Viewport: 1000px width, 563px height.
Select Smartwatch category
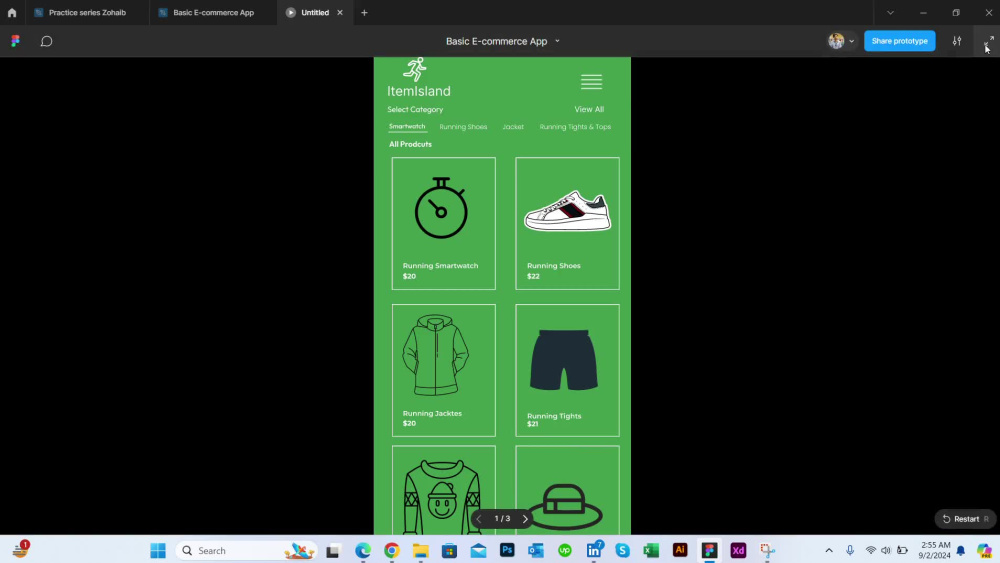click(x=407, y=126)
